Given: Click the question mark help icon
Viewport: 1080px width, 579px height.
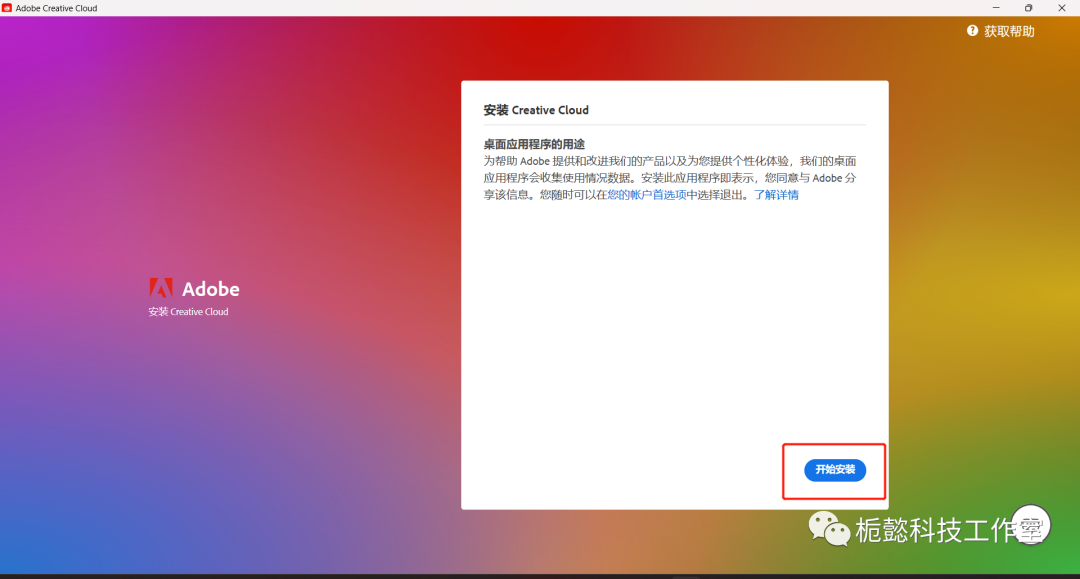Looking at the screenshot, I should pyautogui.click(x=972, y=31).
